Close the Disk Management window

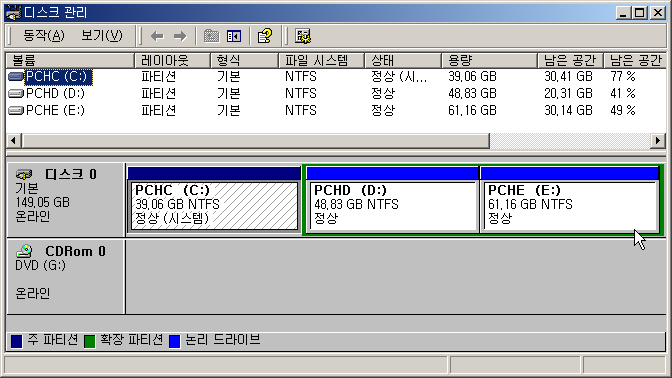657,13
